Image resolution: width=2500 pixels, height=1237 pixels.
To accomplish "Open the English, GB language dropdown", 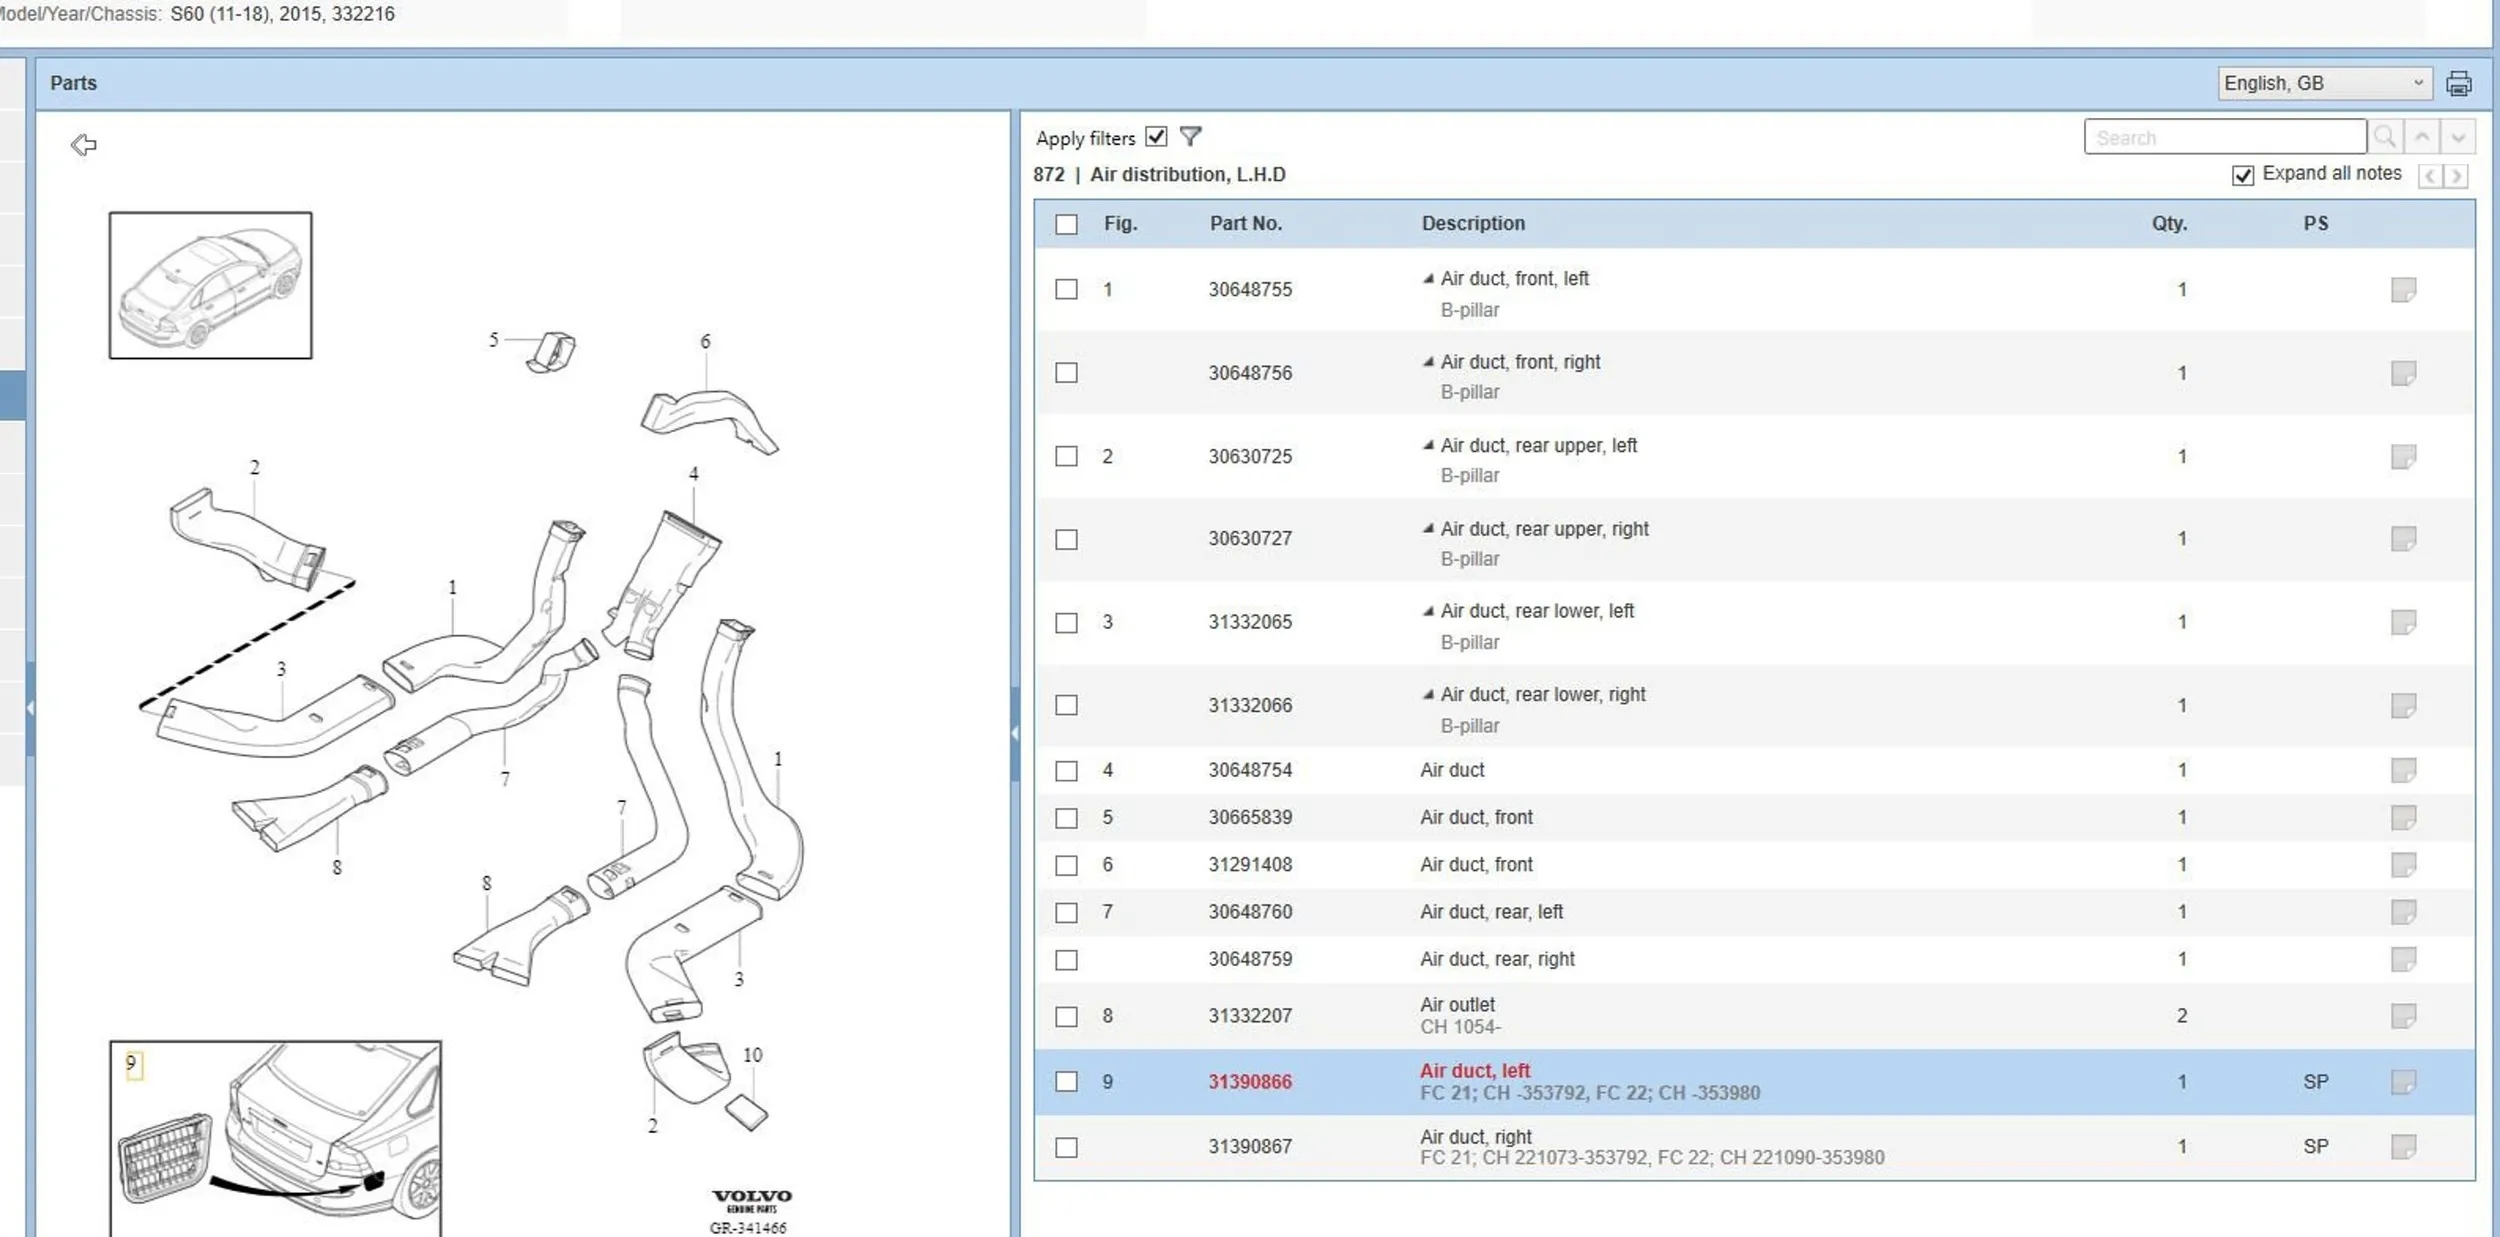I will tap(2323, 83).
